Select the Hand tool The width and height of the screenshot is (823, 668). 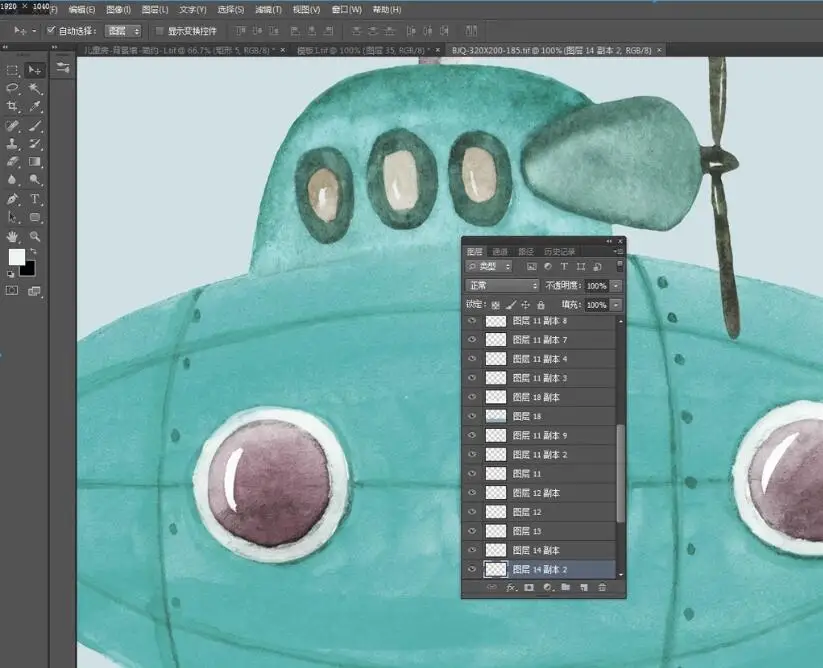12,236
